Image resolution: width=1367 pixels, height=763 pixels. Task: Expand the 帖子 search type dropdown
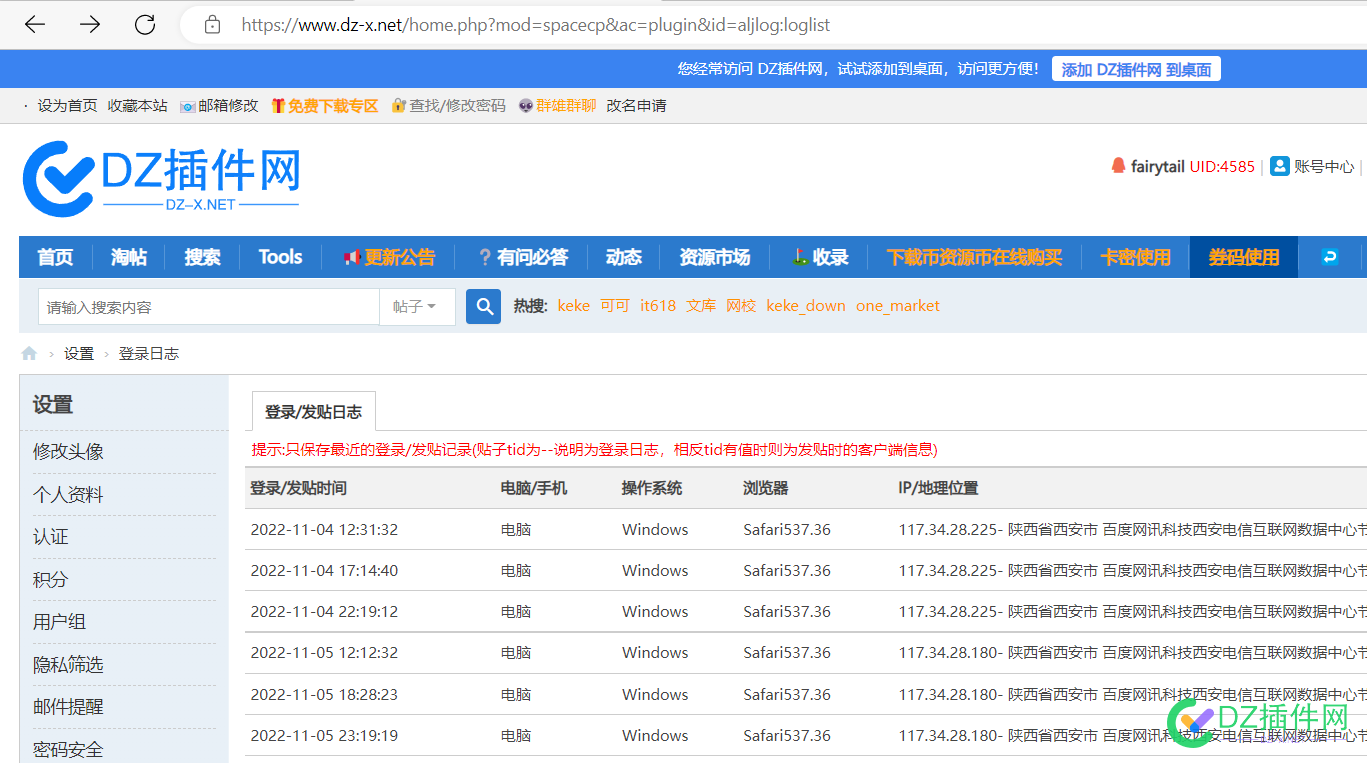pos(417,307)
